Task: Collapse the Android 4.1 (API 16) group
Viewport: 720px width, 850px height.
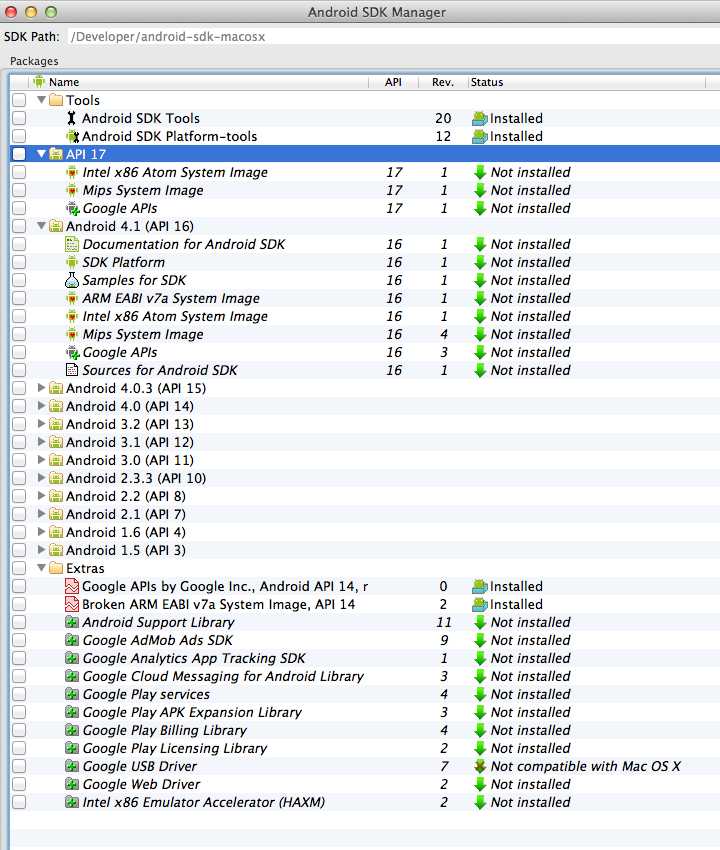Action: [x=41, y=226]
